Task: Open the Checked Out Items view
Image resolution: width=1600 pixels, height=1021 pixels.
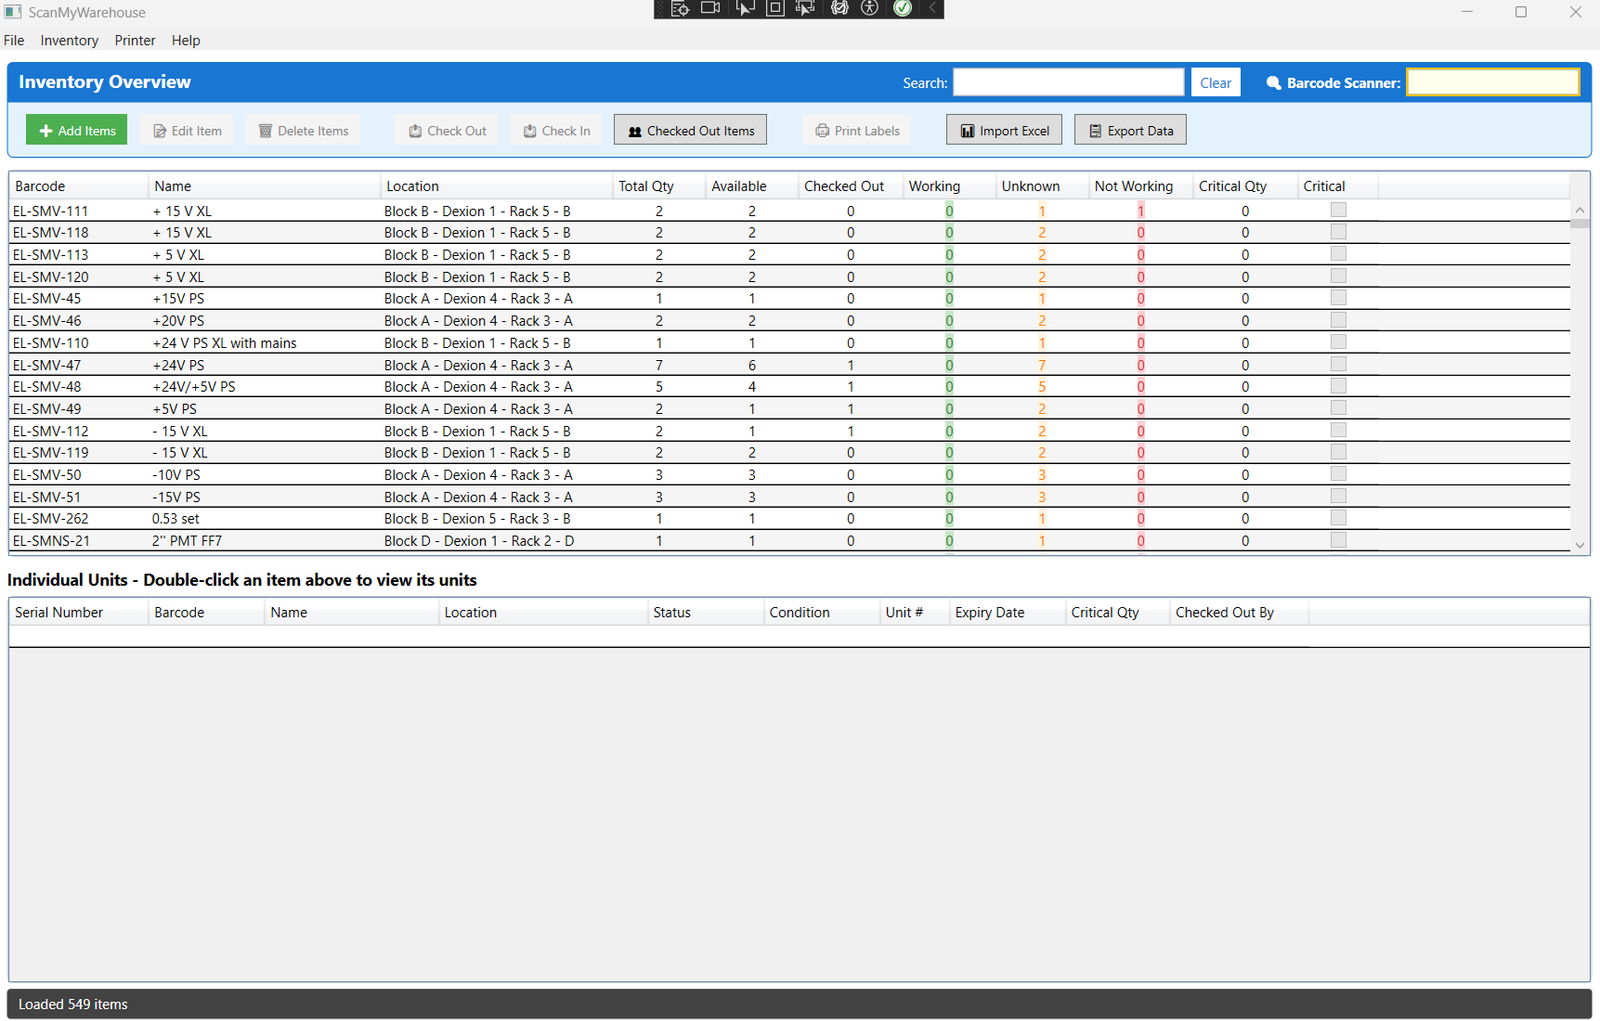Action: click(x=690, y=129)
